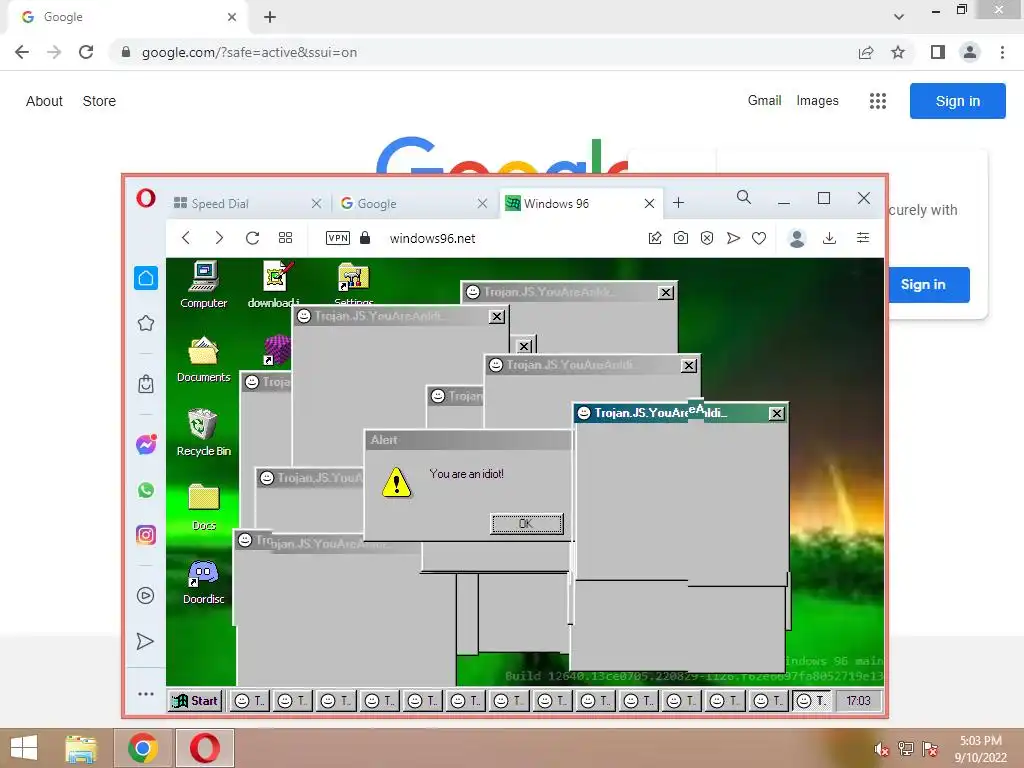
Task: Click muted volume icon in system tray
Action: pos(881,749)
